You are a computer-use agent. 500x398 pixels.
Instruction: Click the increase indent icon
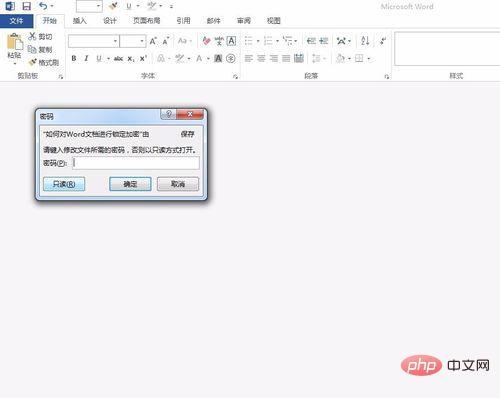tap(324, 41)
